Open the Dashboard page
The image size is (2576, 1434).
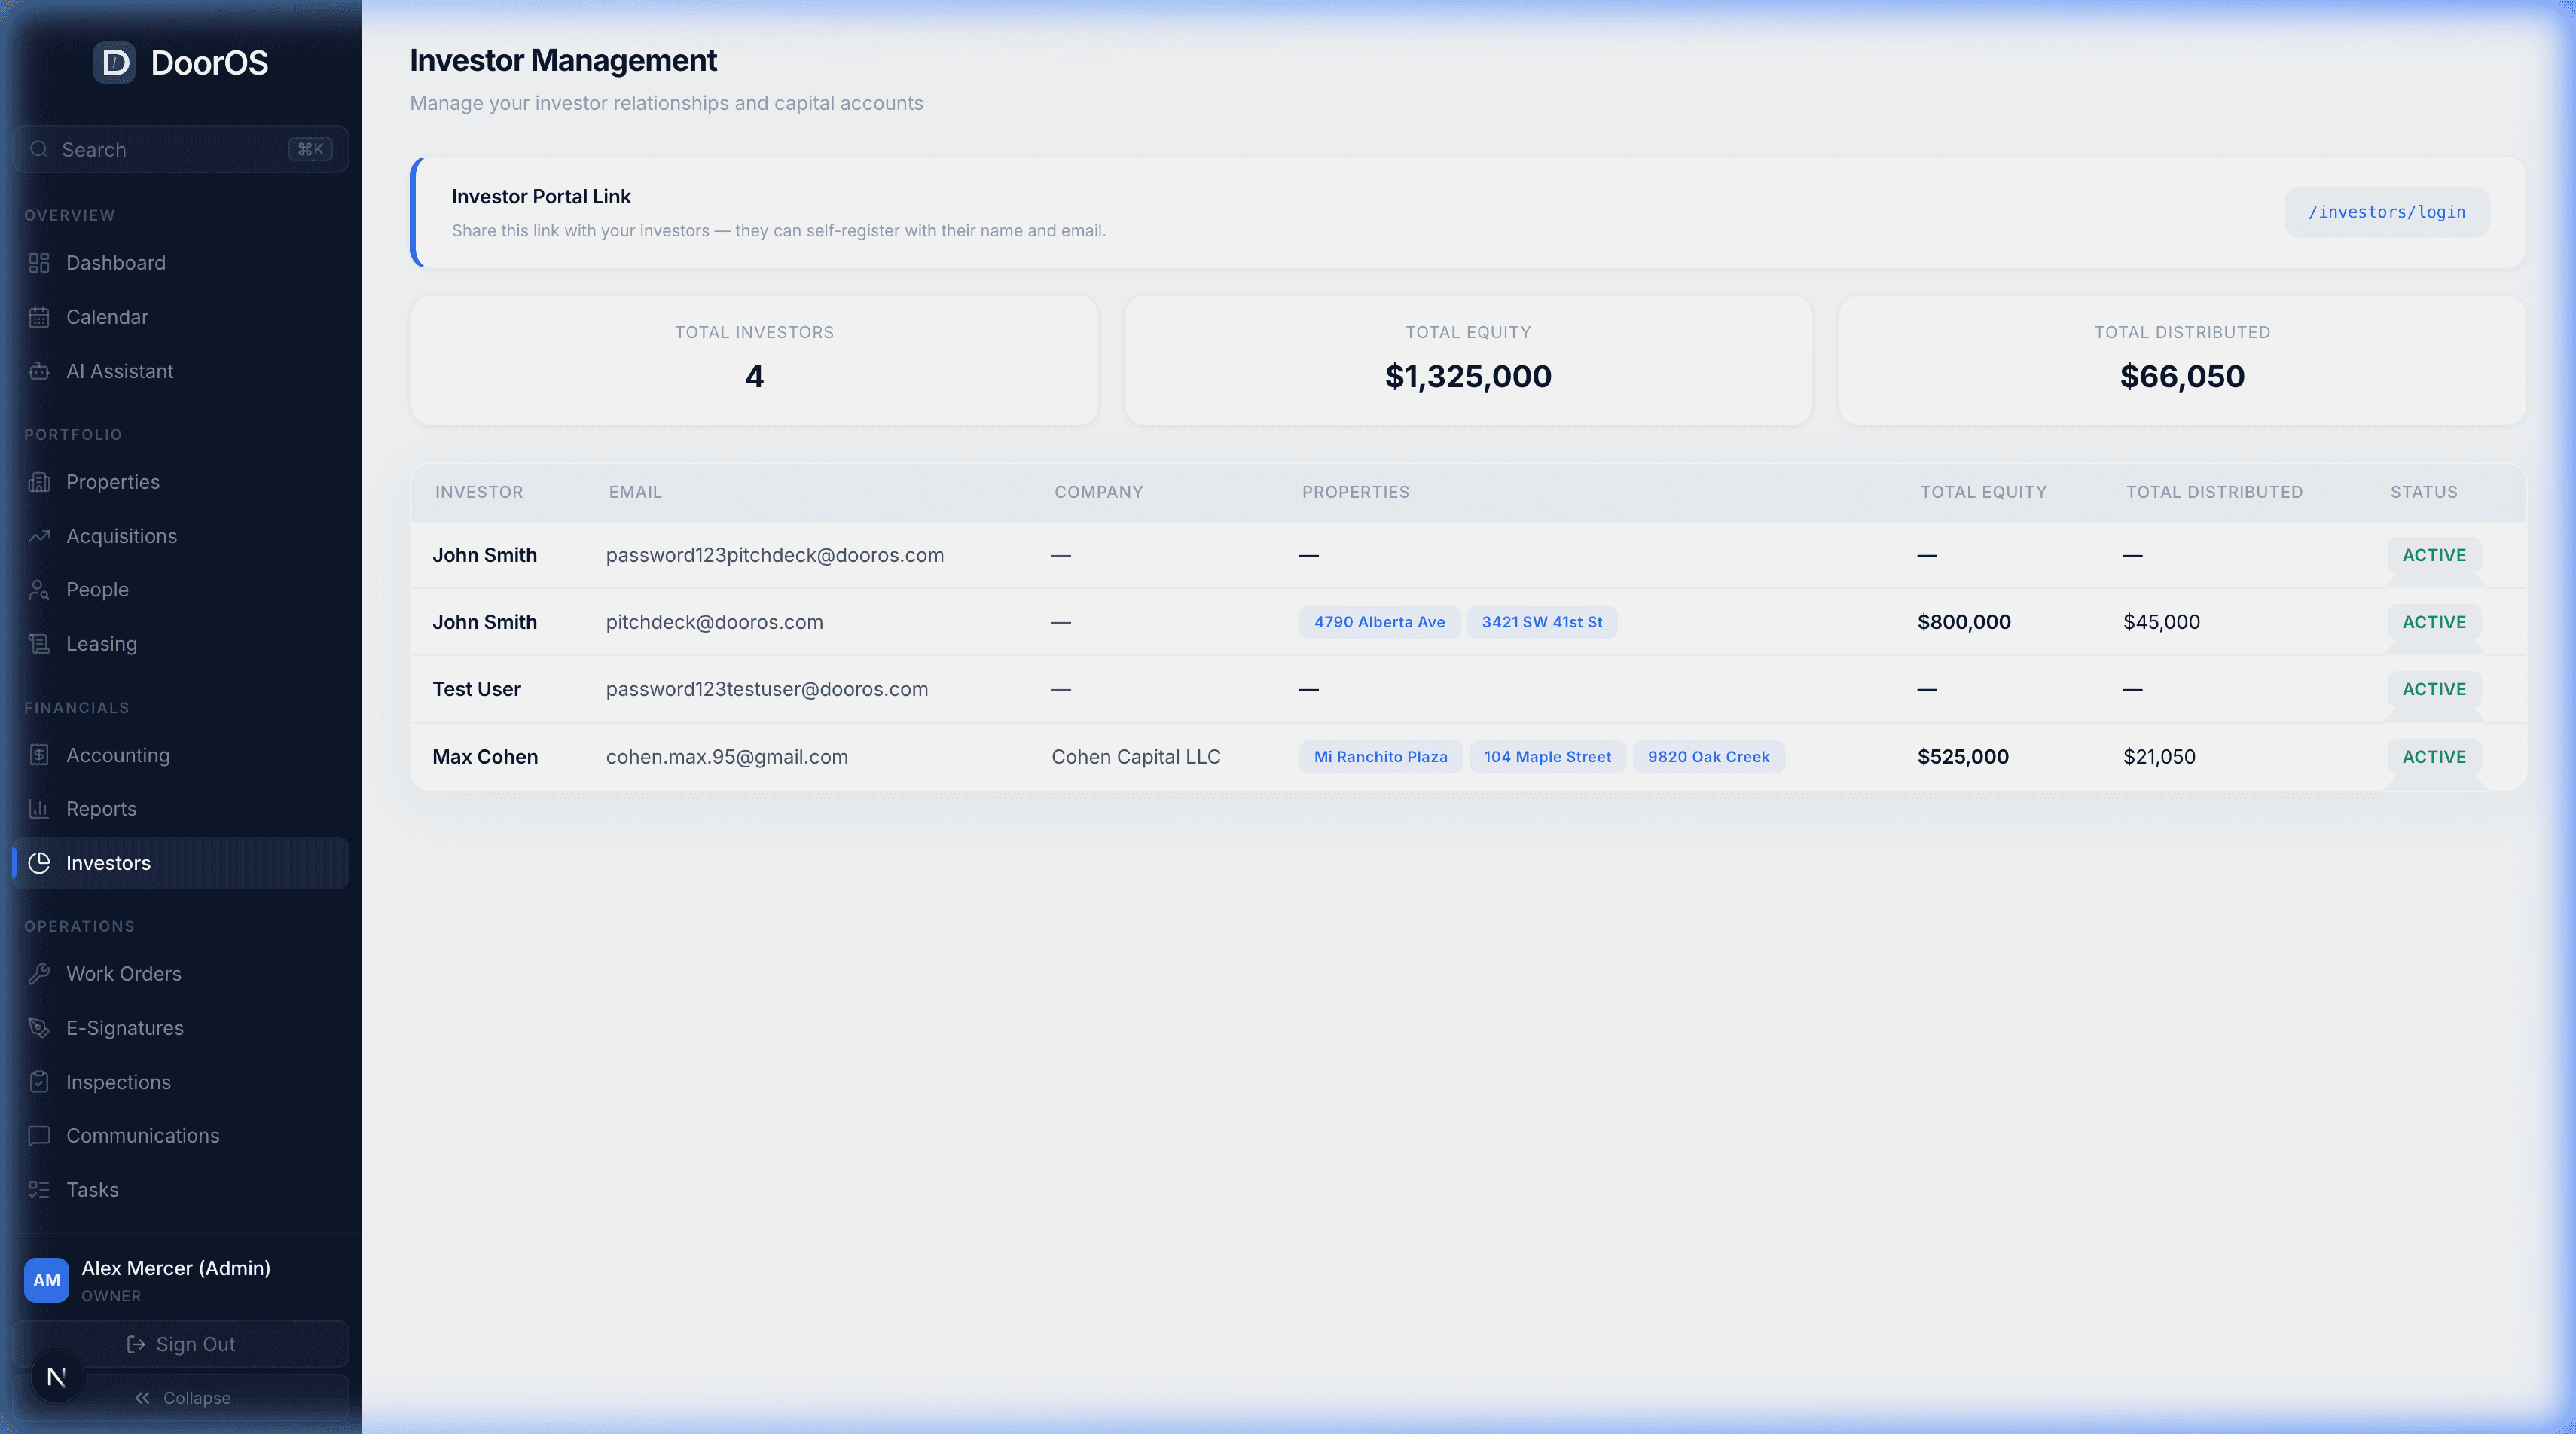click(180, 263)
